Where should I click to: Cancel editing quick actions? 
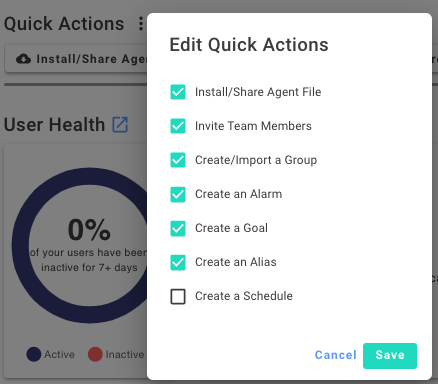click(x=336, y=355)
